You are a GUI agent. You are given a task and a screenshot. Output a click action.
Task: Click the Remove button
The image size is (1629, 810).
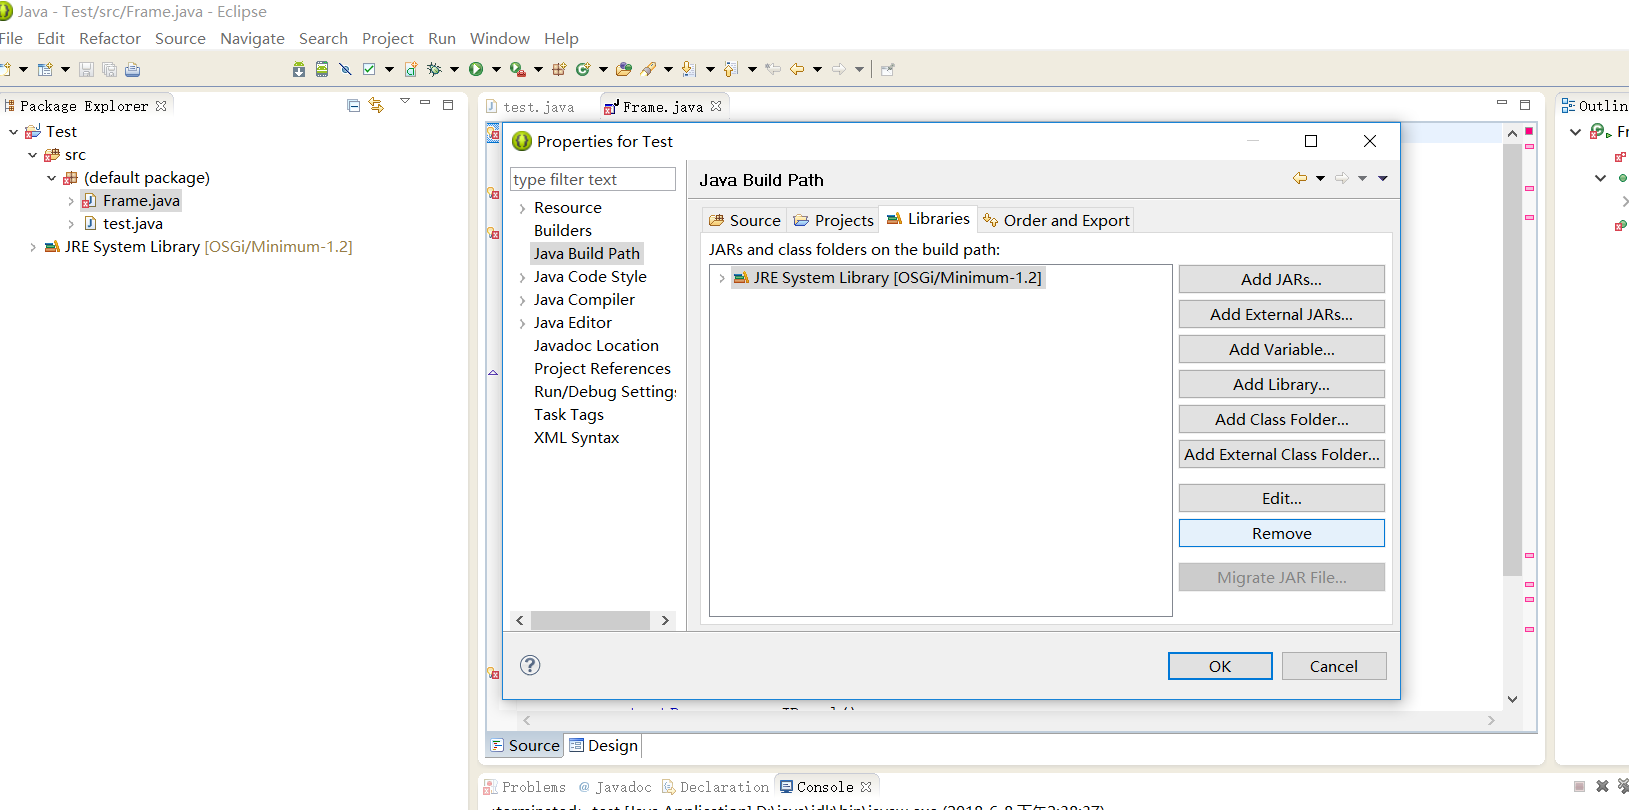coord(1281,533)
